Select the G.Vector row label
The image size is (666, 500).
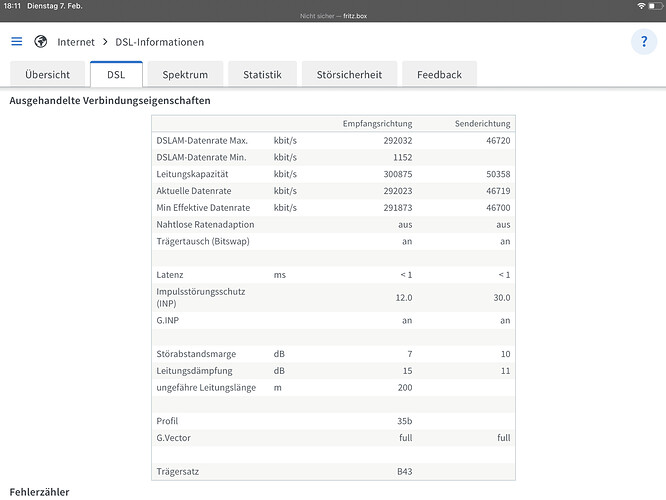coord(173,438)
